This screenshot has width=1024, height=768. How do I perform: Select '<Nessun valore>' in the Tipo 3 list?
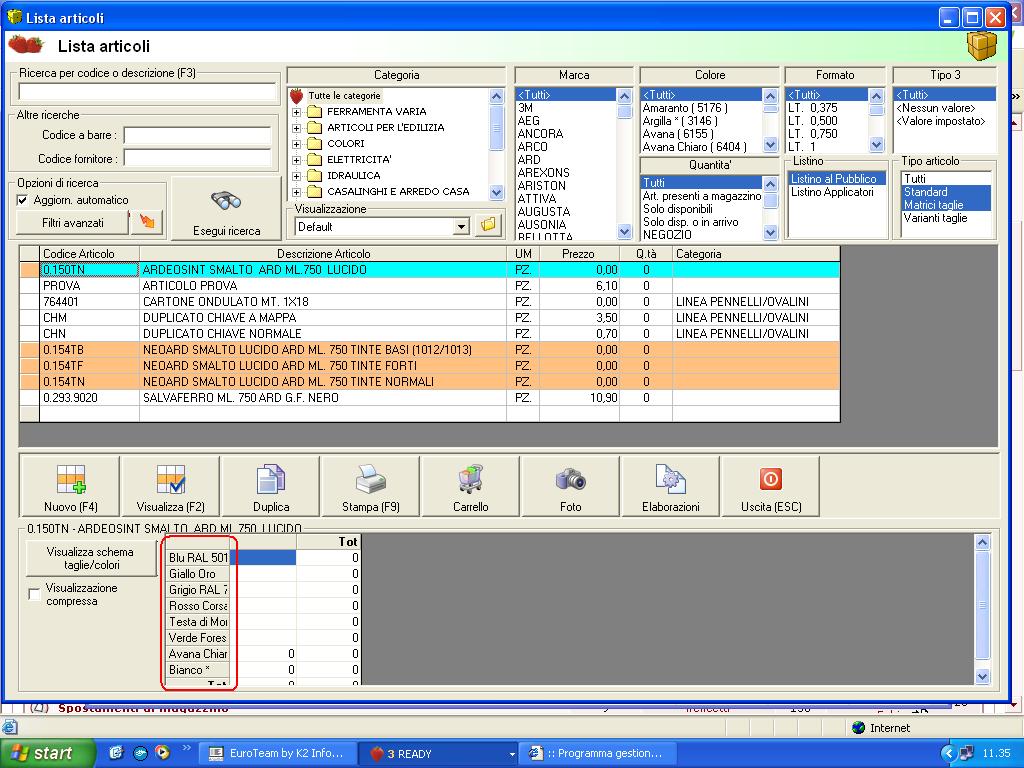click(936, 108)
